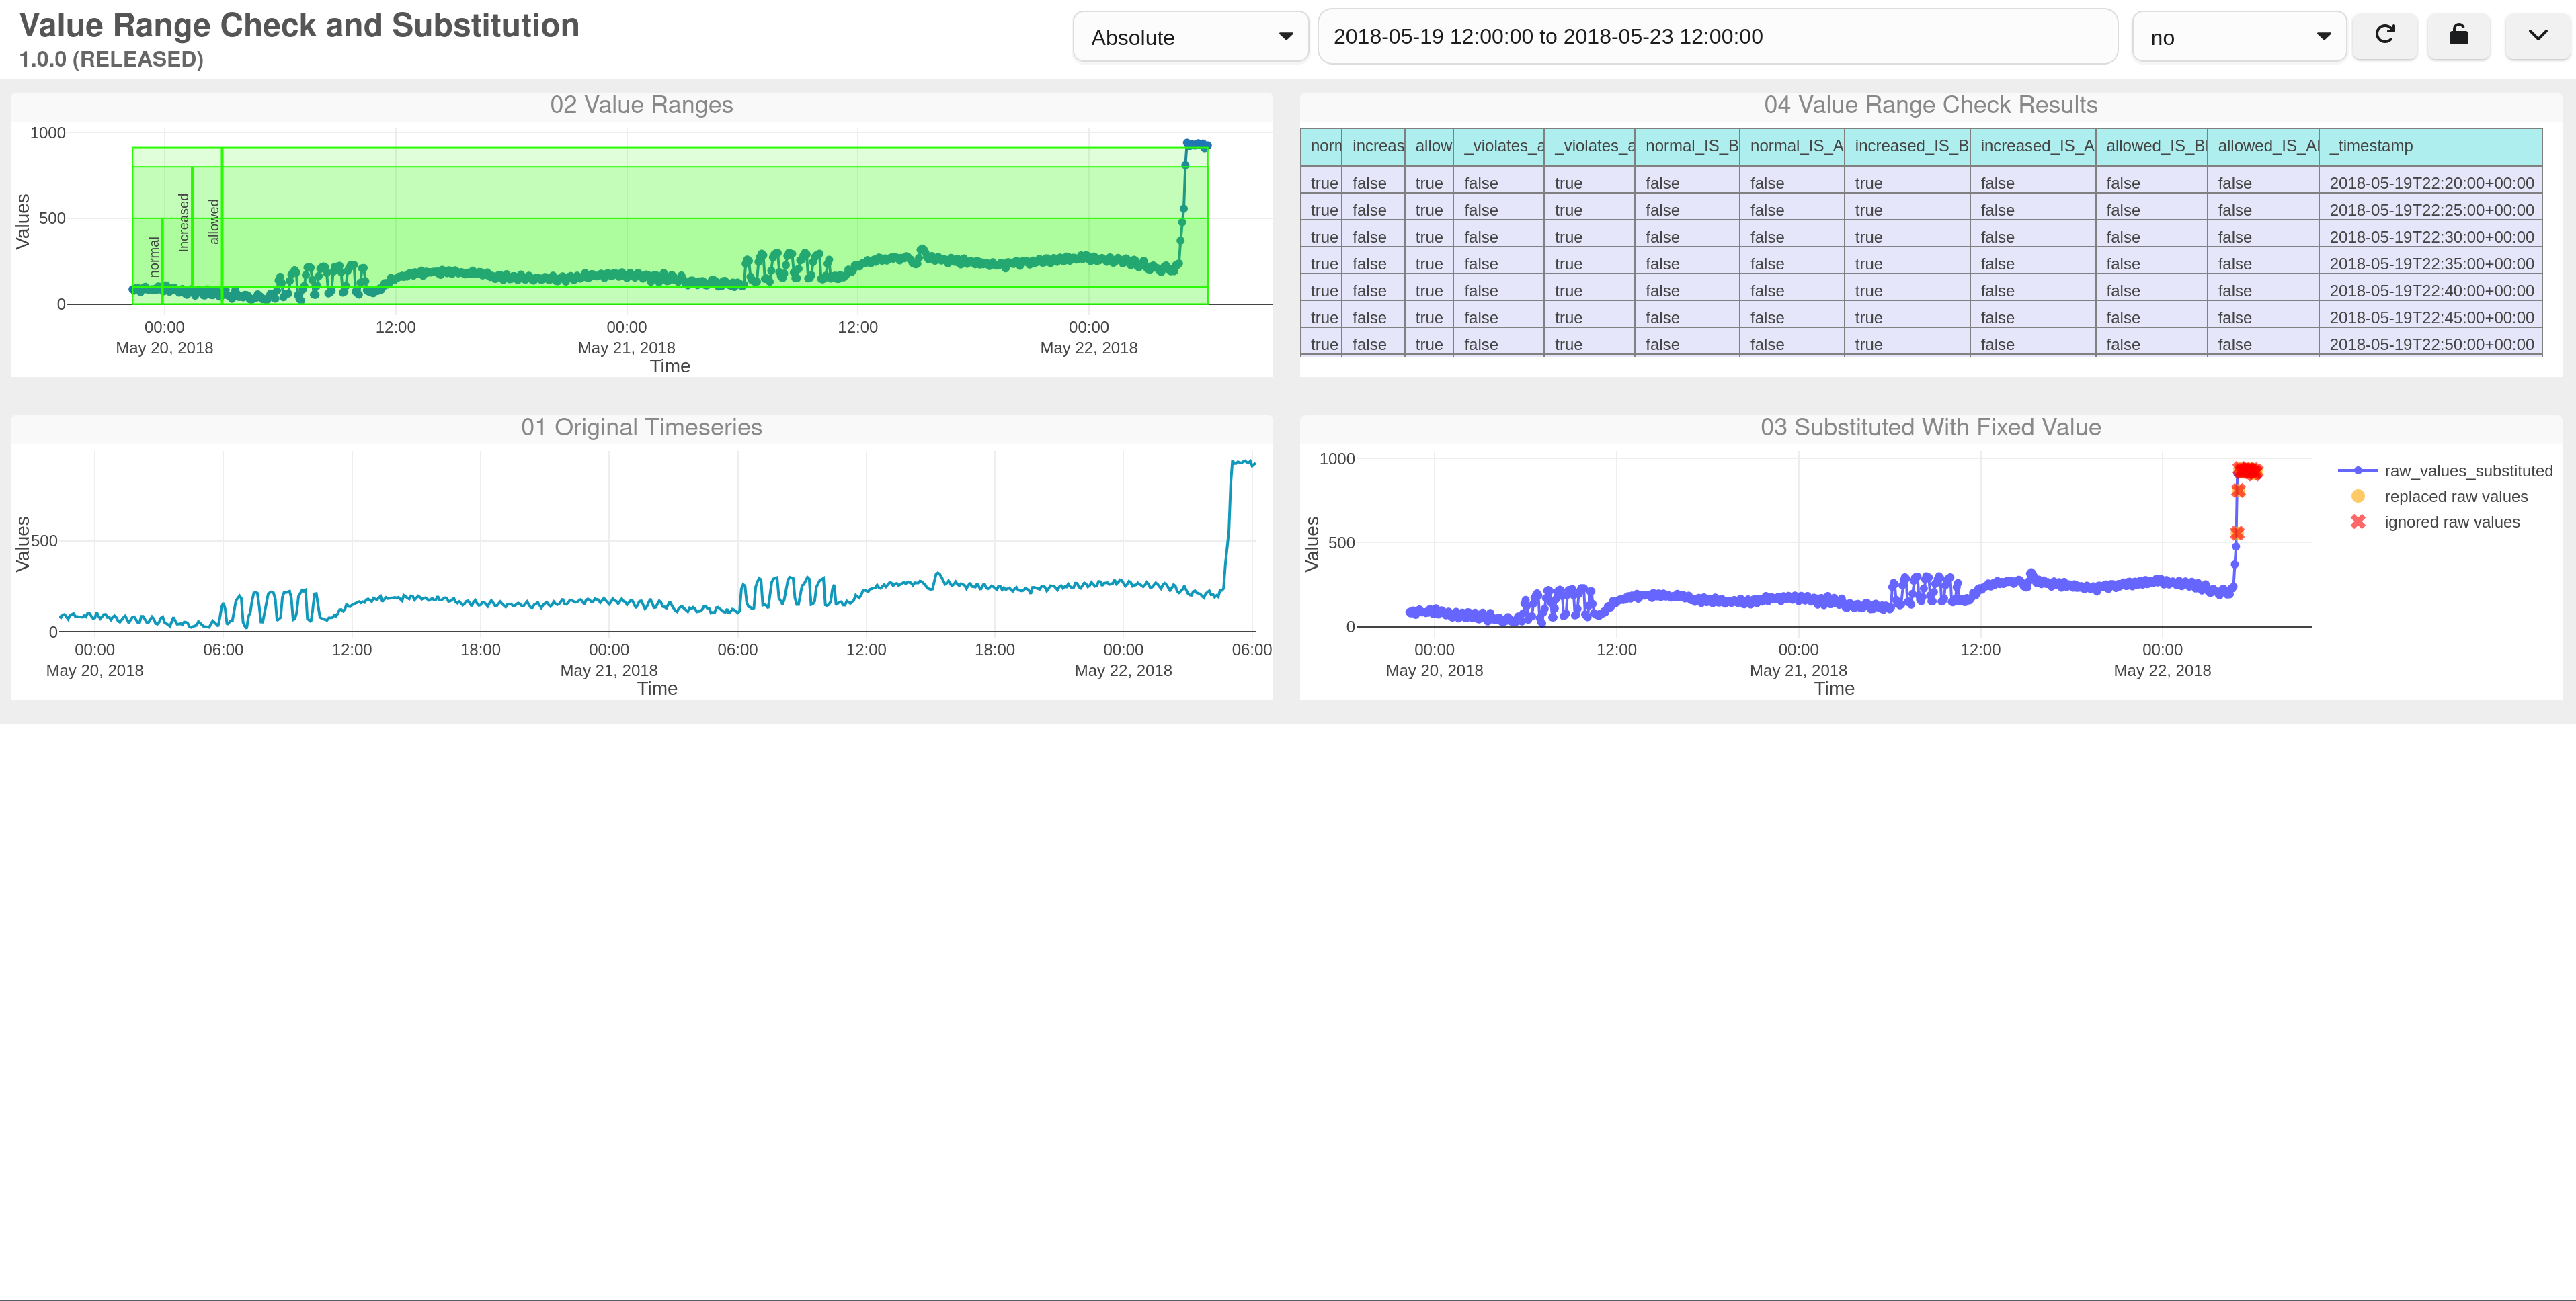Click the 'normal' green range label

tap(153, 257)
